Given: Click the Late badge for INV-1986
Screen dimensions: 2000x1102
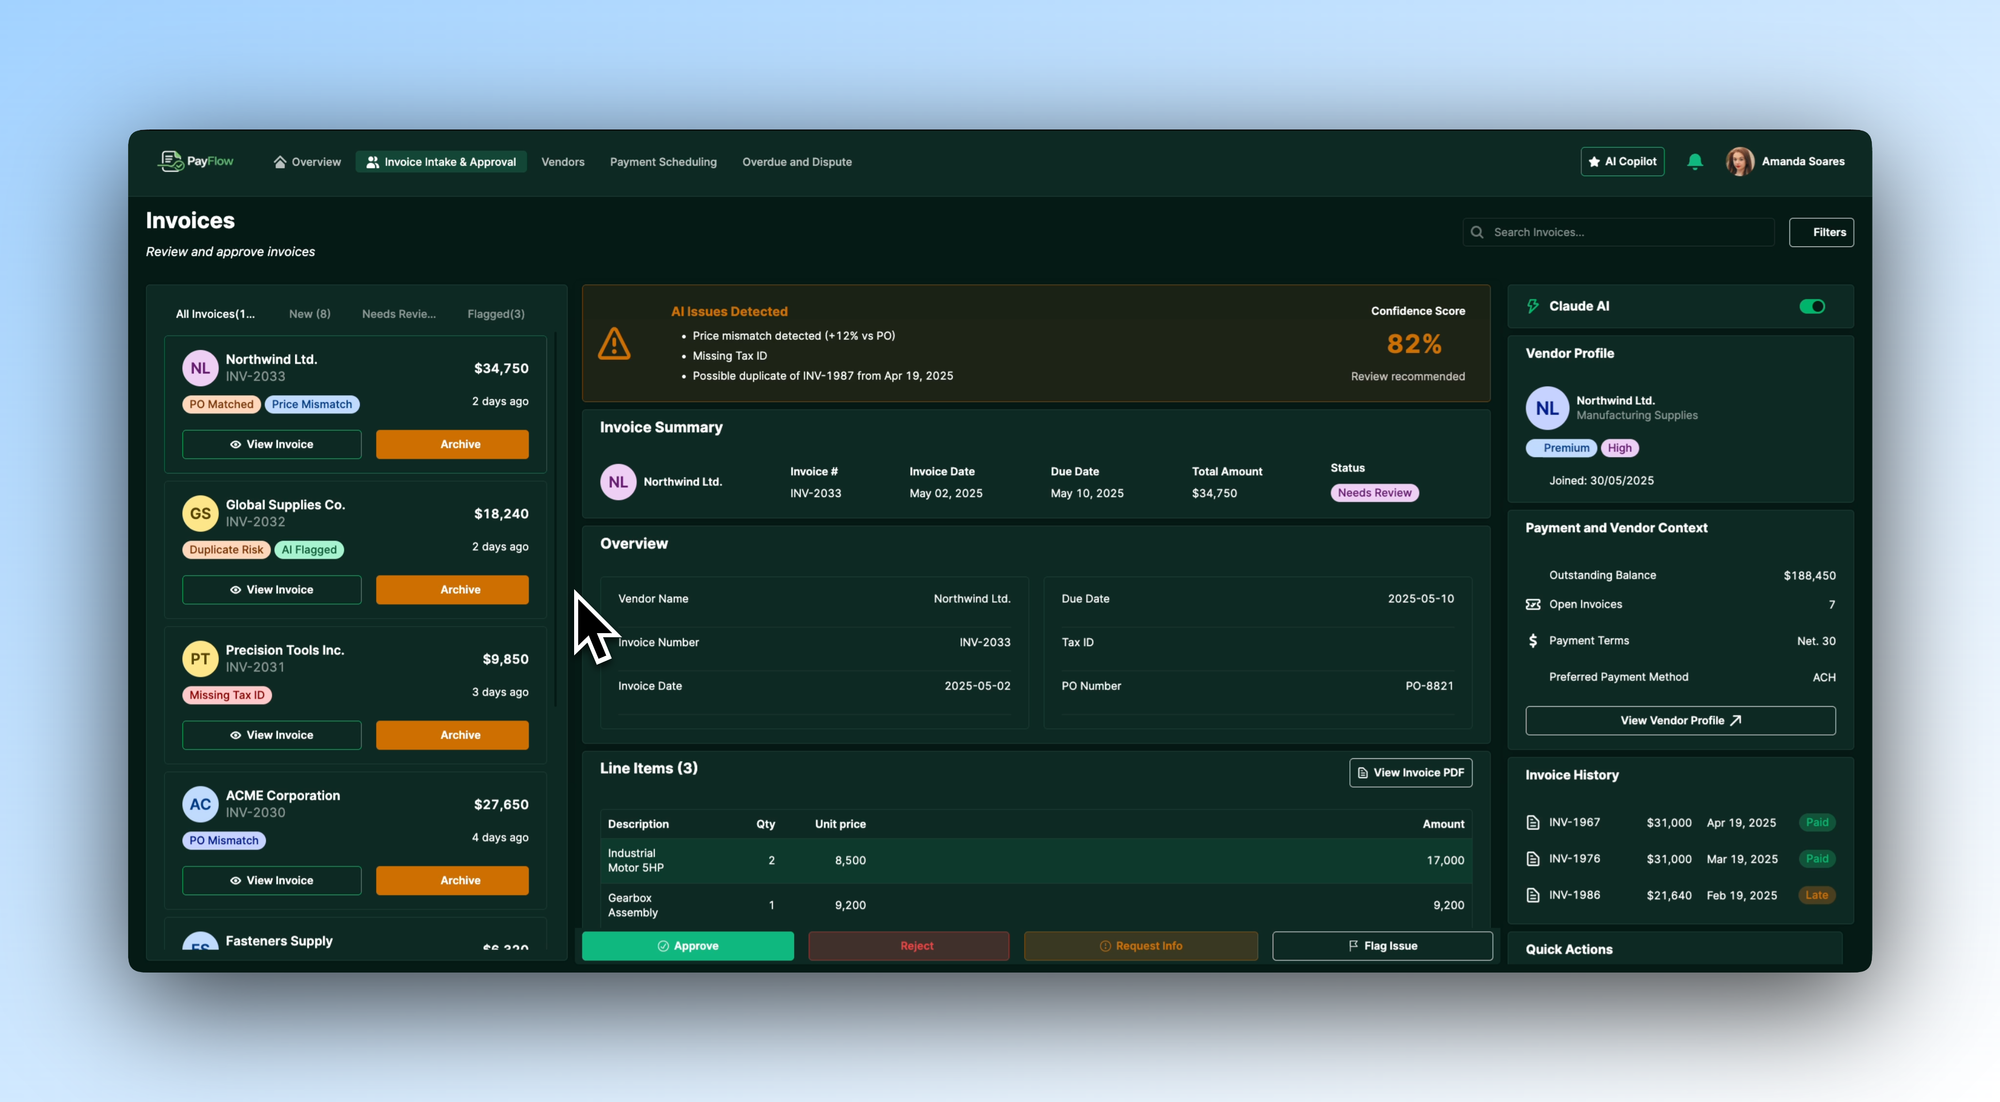Looking at the screenshot, I should pyautogui.click(x=1817, y=895).
